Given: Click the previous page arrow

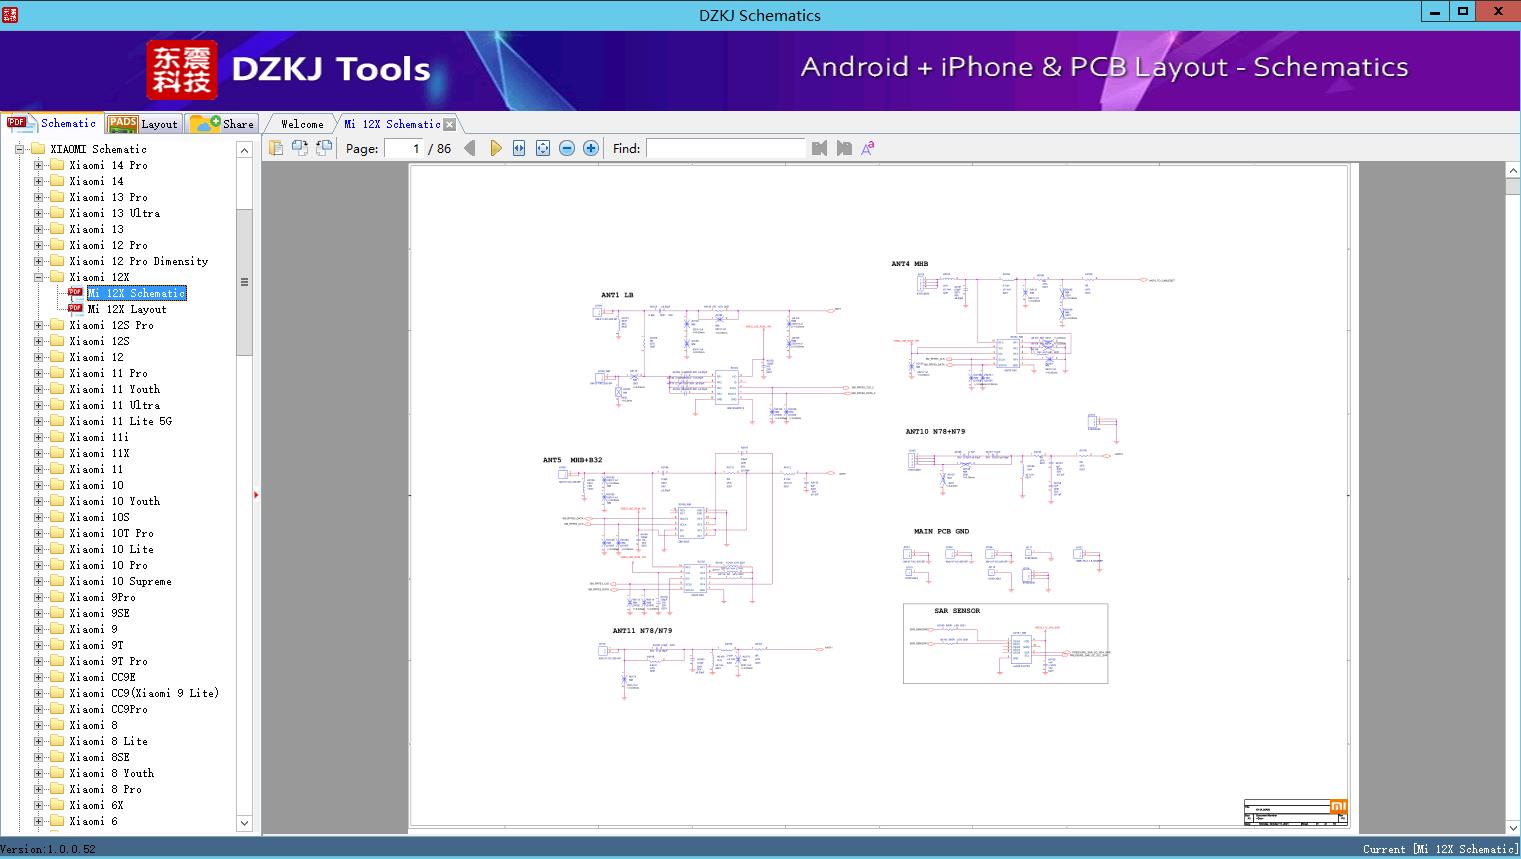Looking at the screenshot, I should (x=470, y=148).
